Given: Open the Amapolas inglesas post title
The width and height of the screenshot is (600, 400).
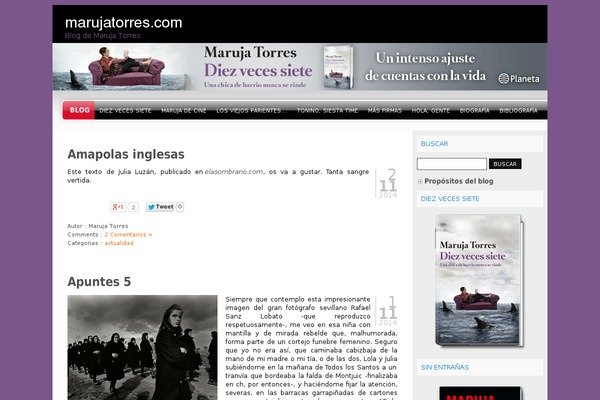Looking at the screenshot, I should (126, 154).
